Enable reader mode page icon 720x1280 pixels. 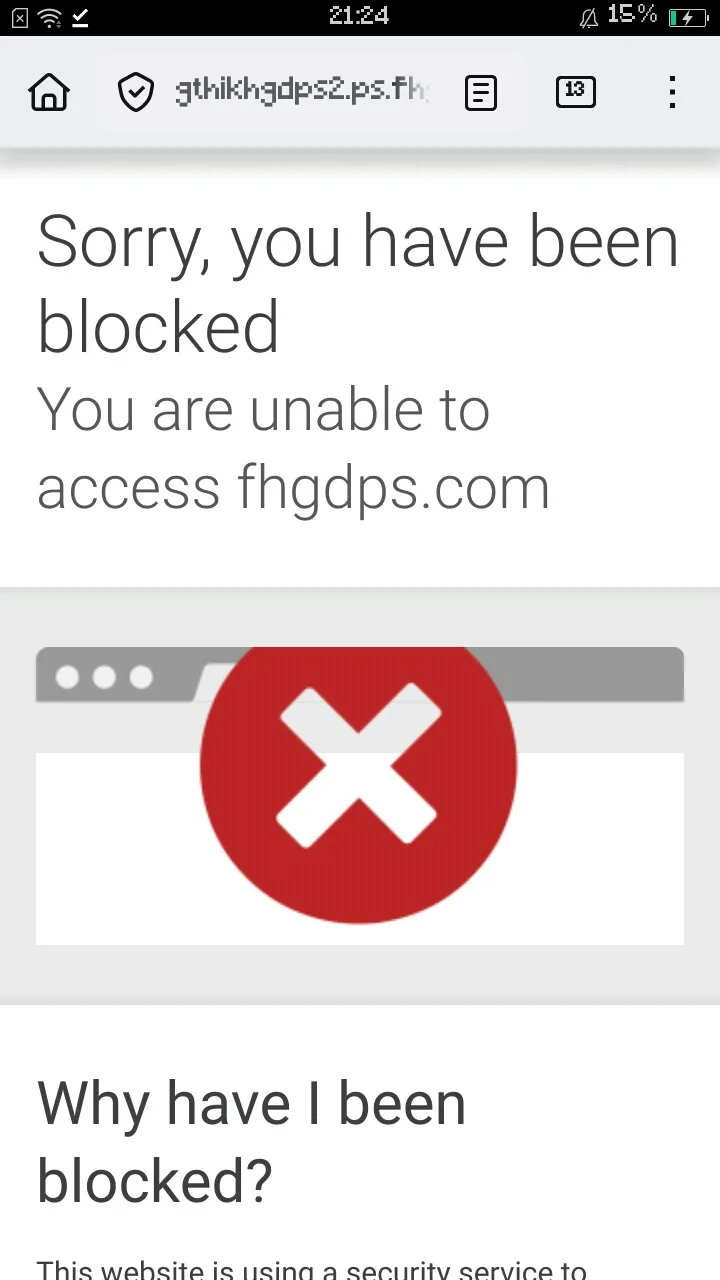click(481, 93)
